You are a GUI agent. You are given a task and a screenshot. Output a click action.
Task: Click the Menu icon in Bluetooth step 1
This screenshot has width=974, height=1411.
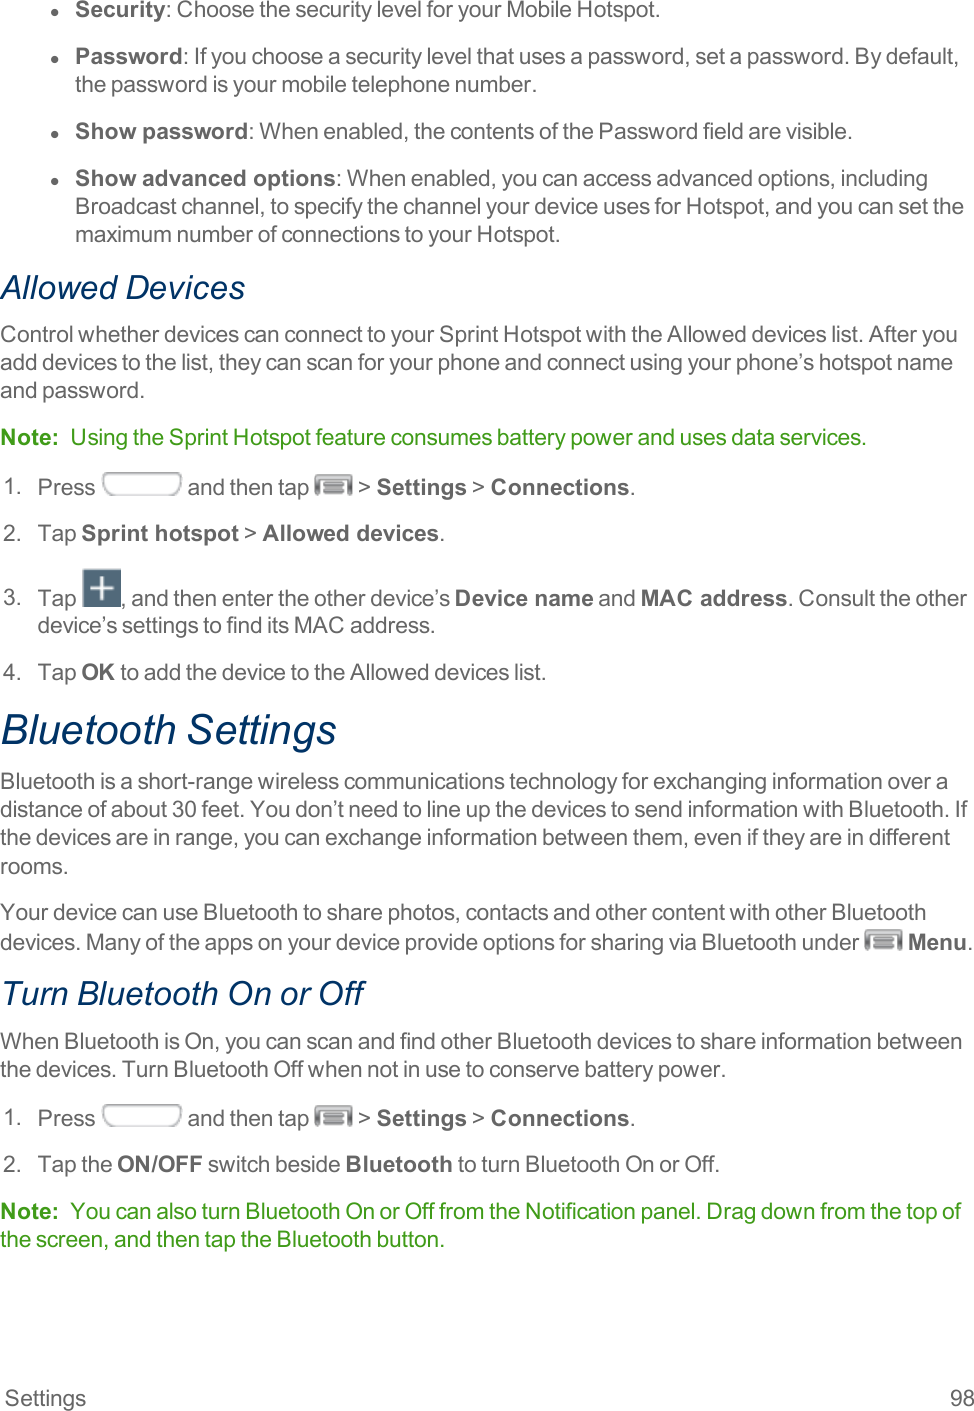click(x=333, y=1117)
